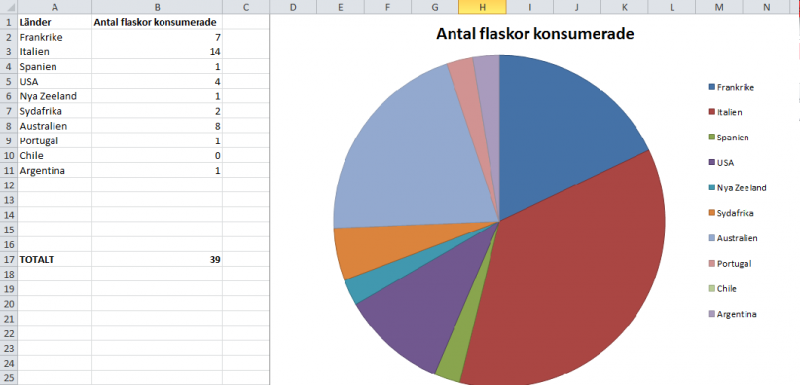Select cell containing TOTALT
Image resolution: width=800 pixels, height=385 pixels.
tap(55, 260)
